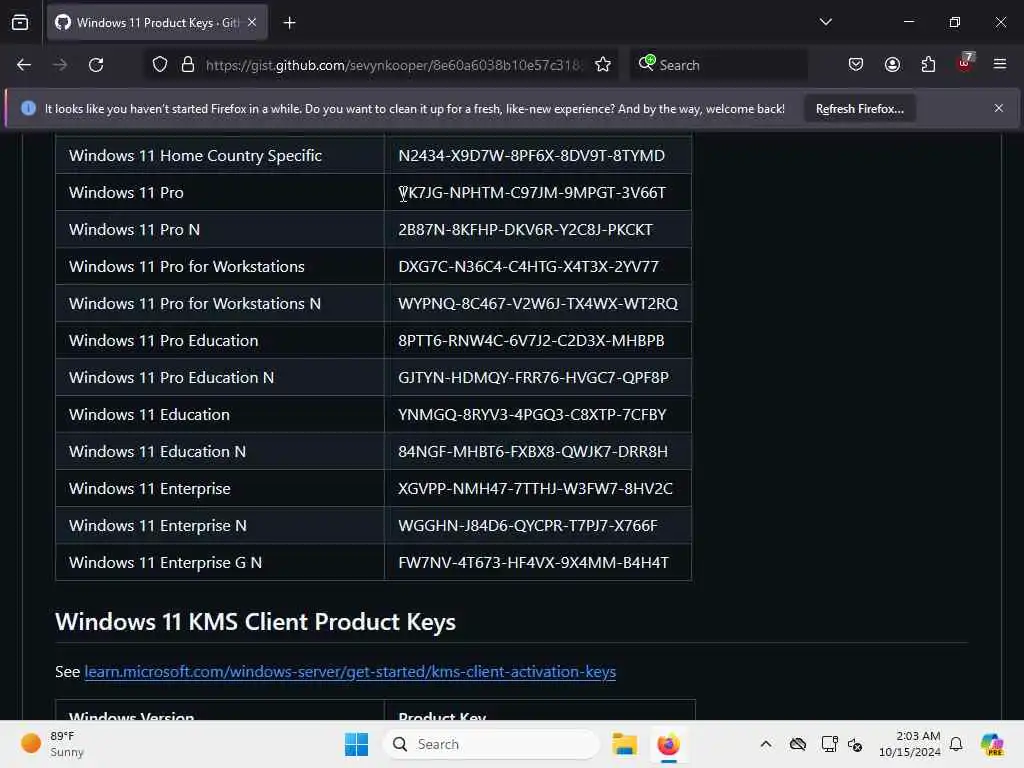Viewport: 1024px width, 768px height.
Task: Click the Firefox Search box
Action: [x=718, y=65]
